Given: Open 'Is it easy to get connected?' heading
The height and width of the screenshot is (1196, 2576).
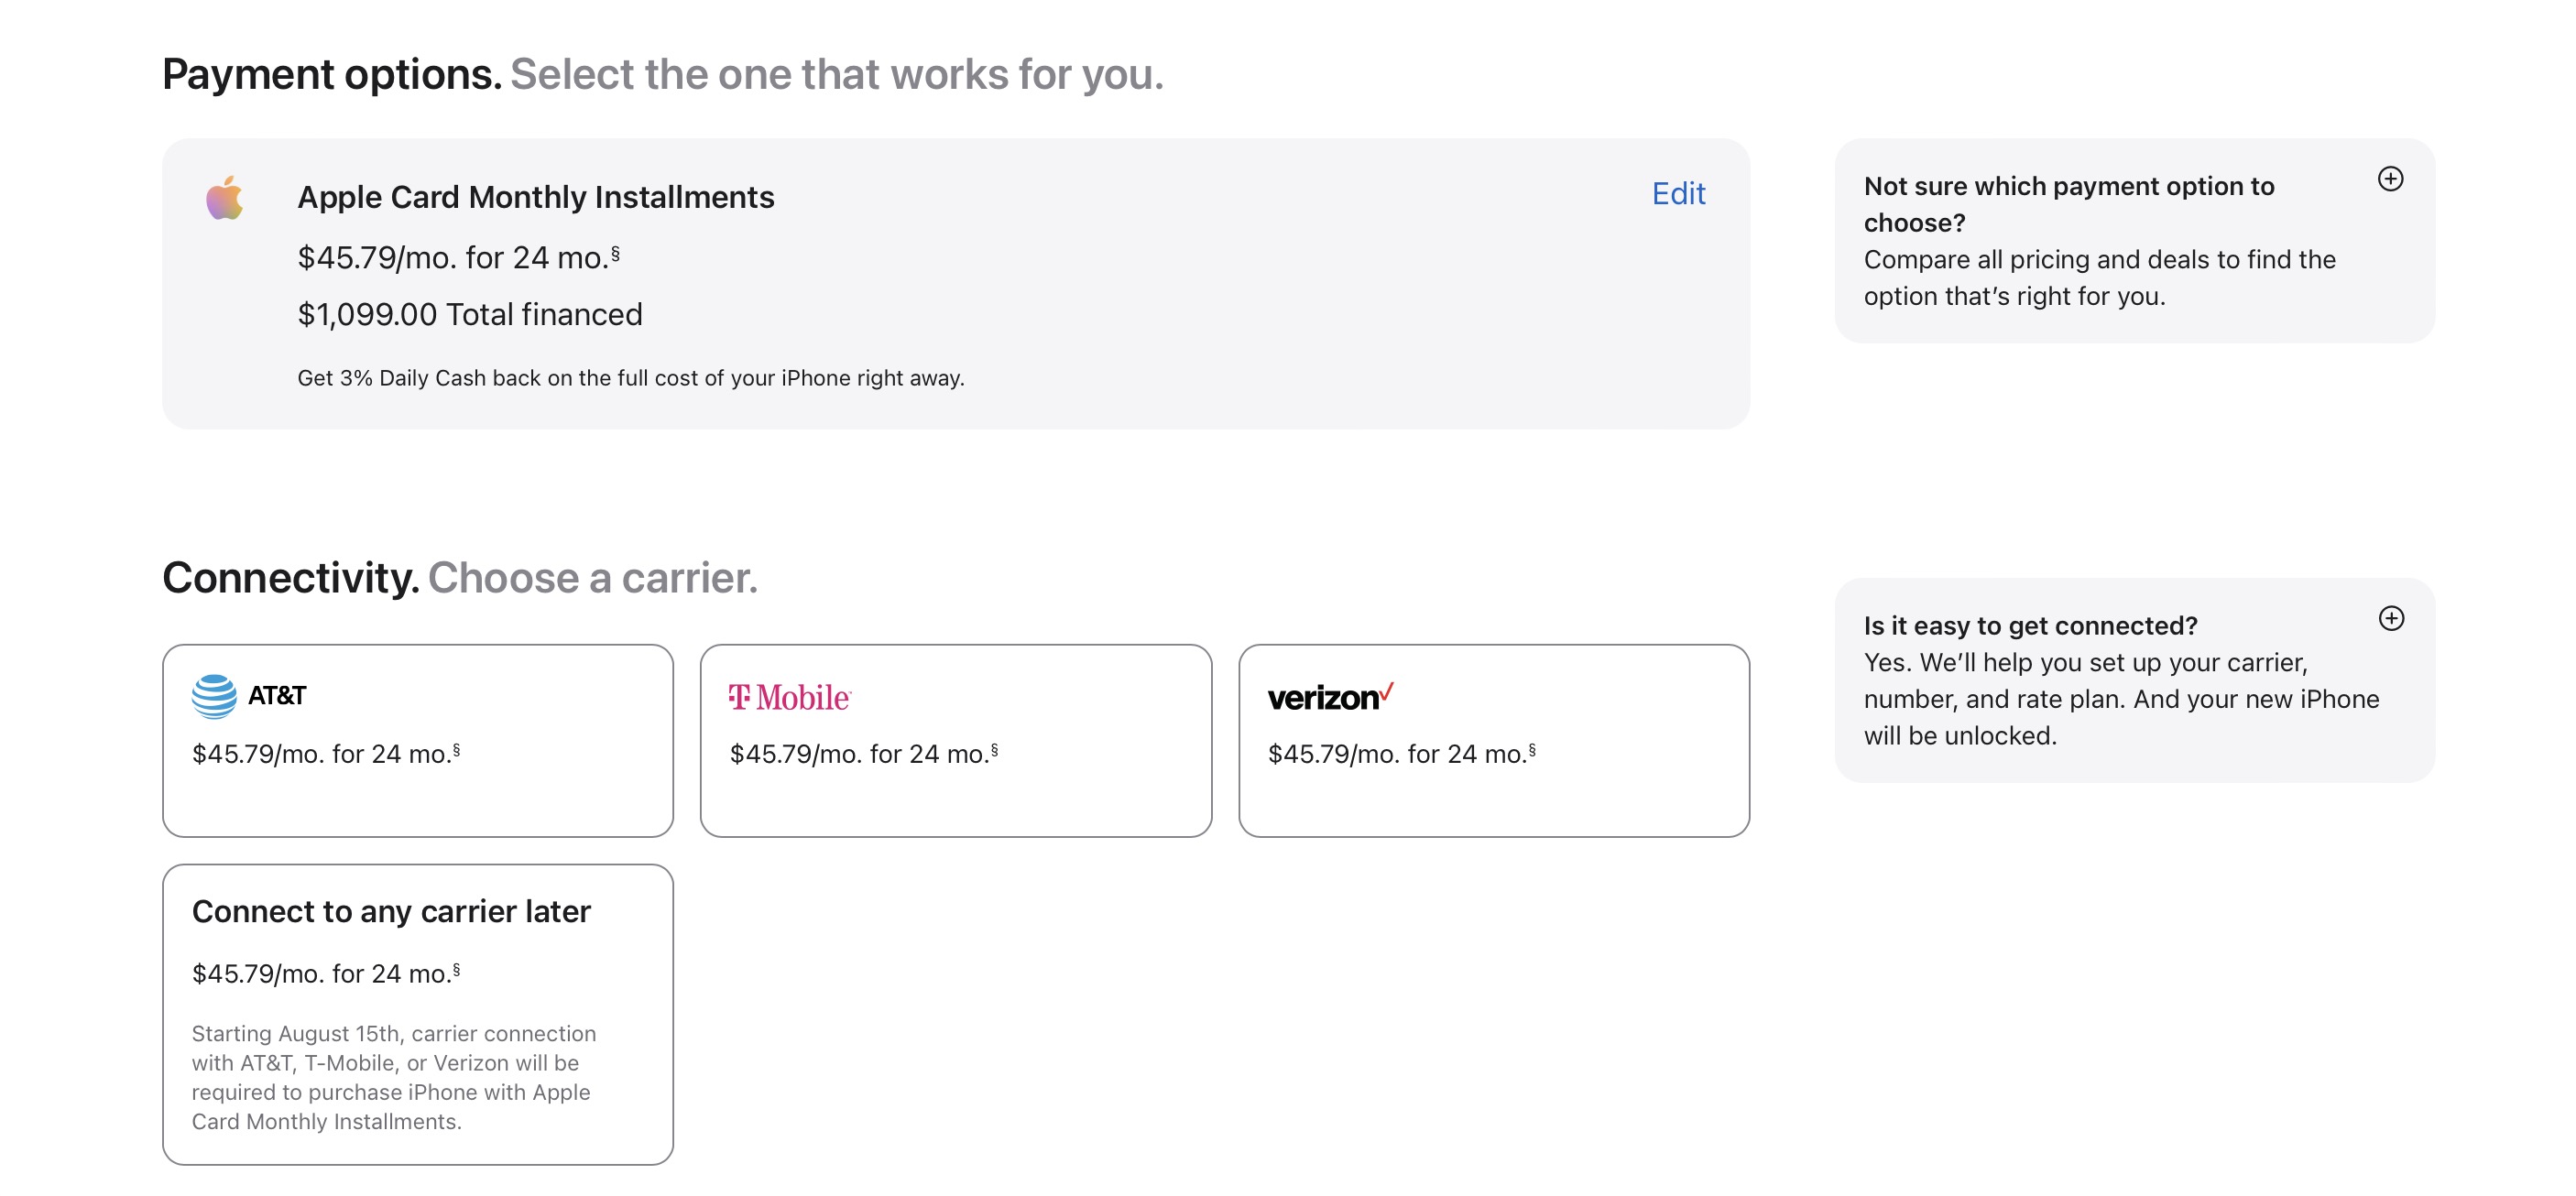Looking at the screenshot, I should [2030, 625].
